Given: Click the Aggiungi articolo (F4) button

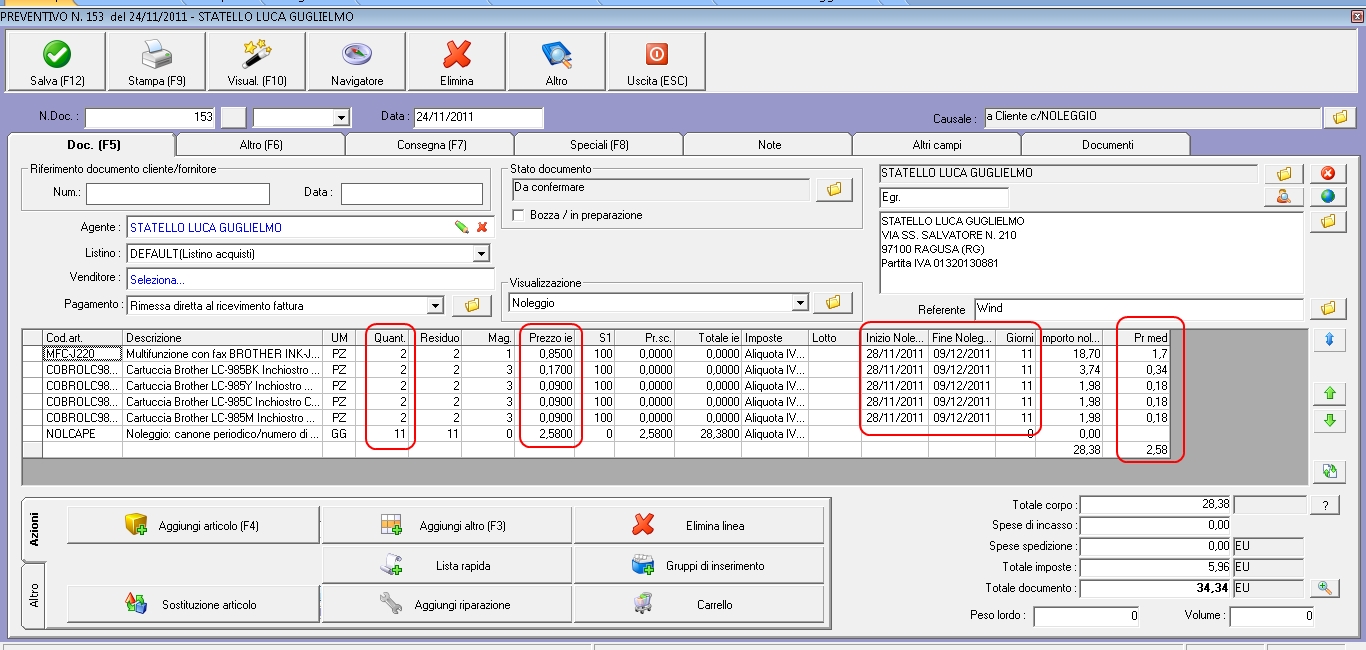Looking at the screenshot, I should [x=193, y=526].
